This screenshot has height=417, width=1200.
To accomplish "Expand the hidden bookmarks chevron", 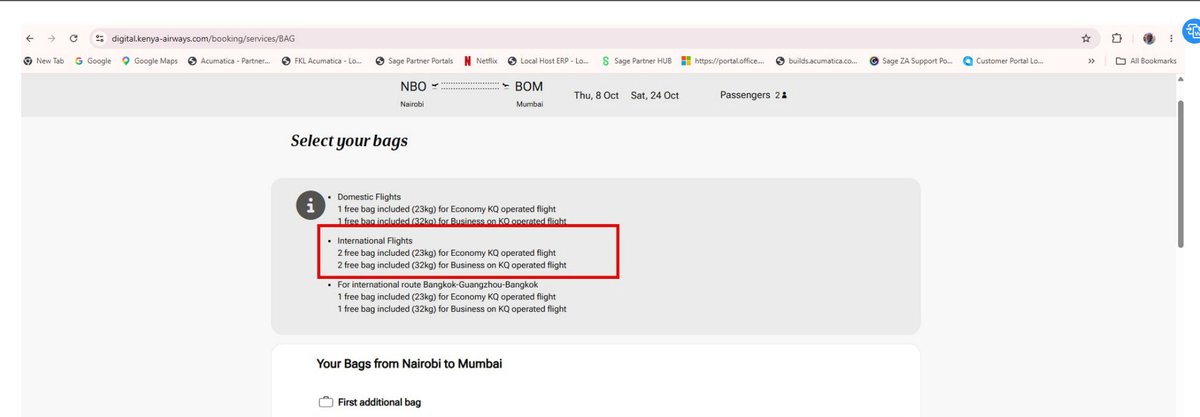I will tap(1091, 60).
